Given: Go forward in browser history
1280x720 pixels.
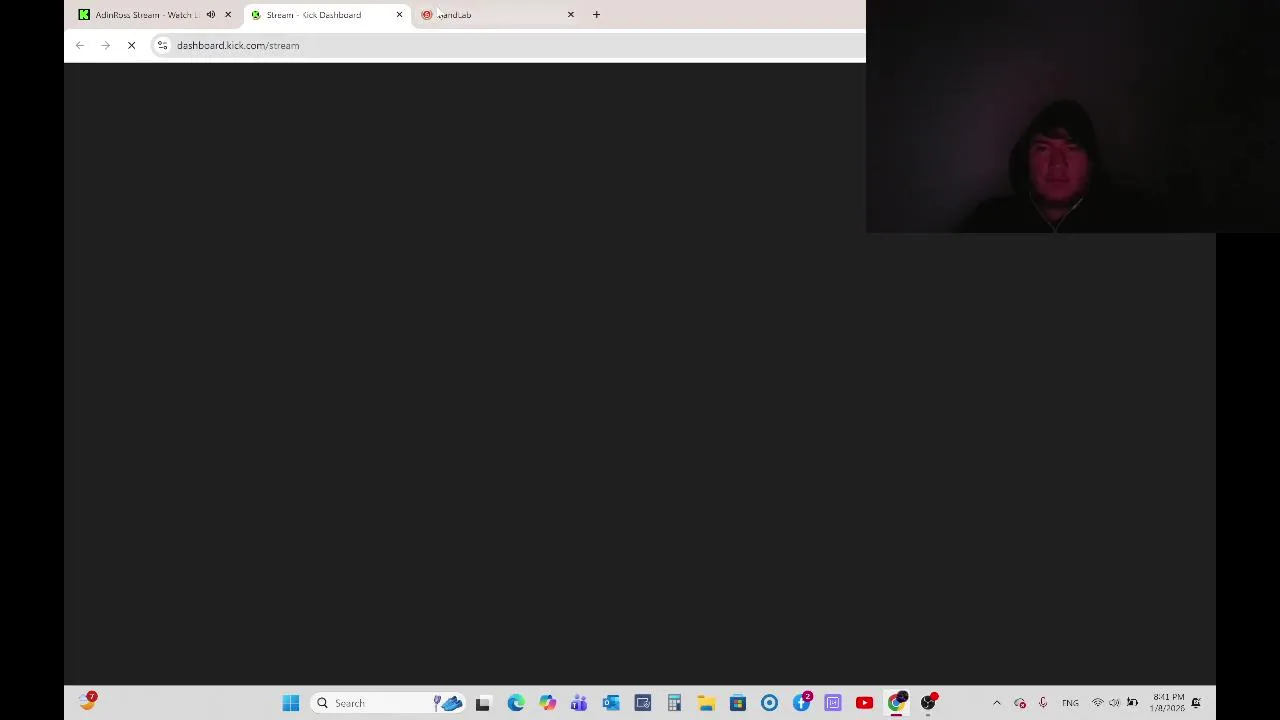Looking at the screenshot, I should tap(105, 45).
